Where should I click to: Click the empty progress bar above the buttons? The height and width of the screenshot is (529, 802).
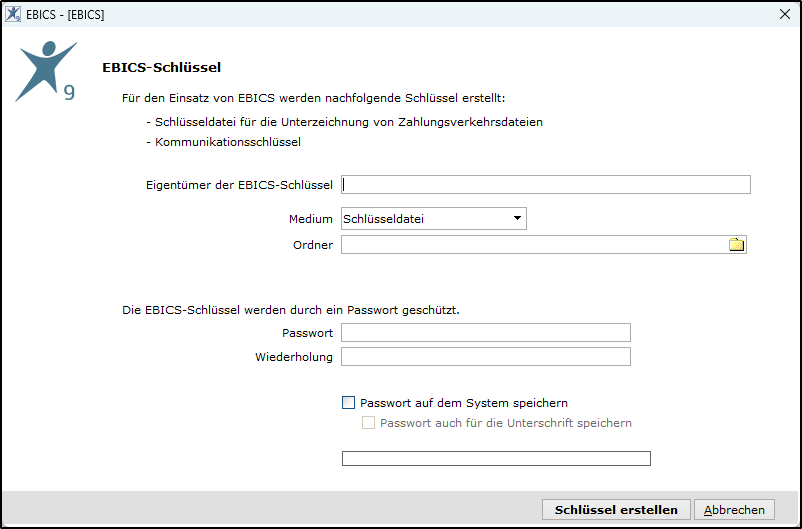pos(496,458)
